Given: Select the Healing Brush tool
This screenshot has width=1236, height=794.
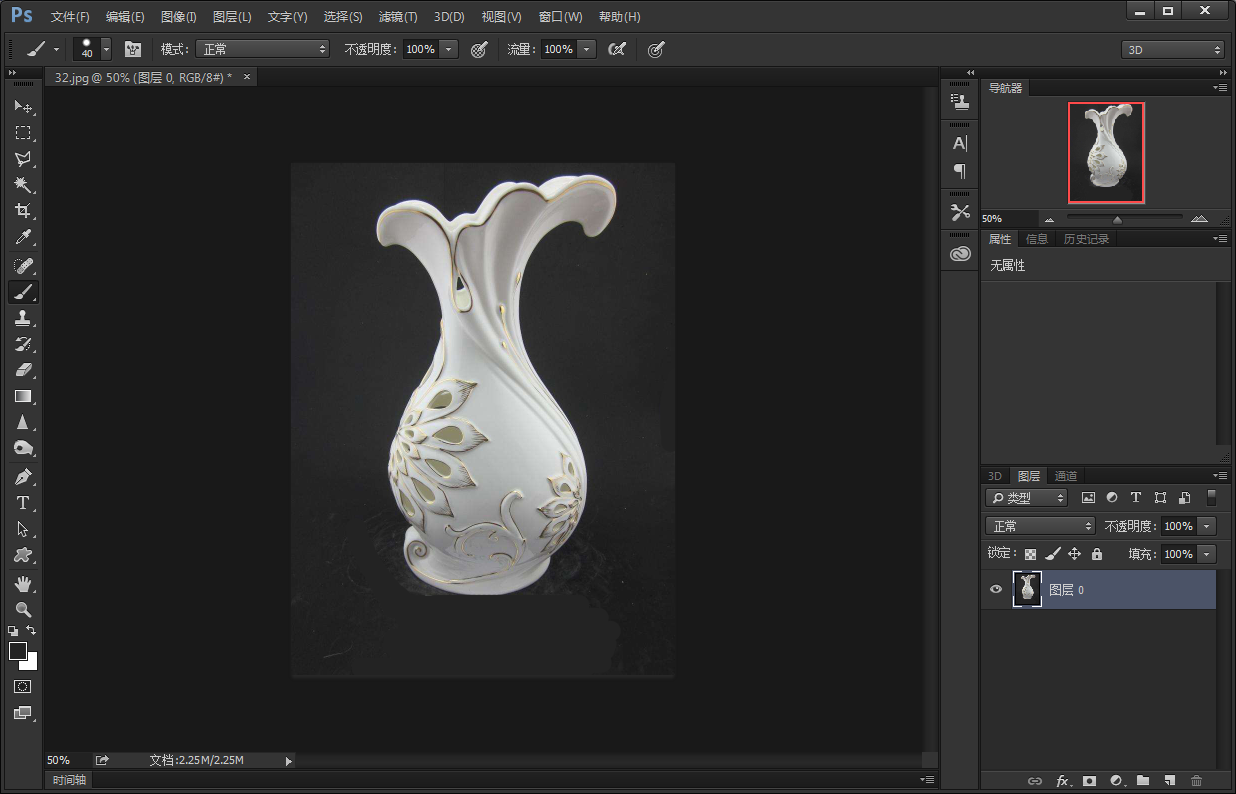Looking at the screenshot, I should (22, 265).
